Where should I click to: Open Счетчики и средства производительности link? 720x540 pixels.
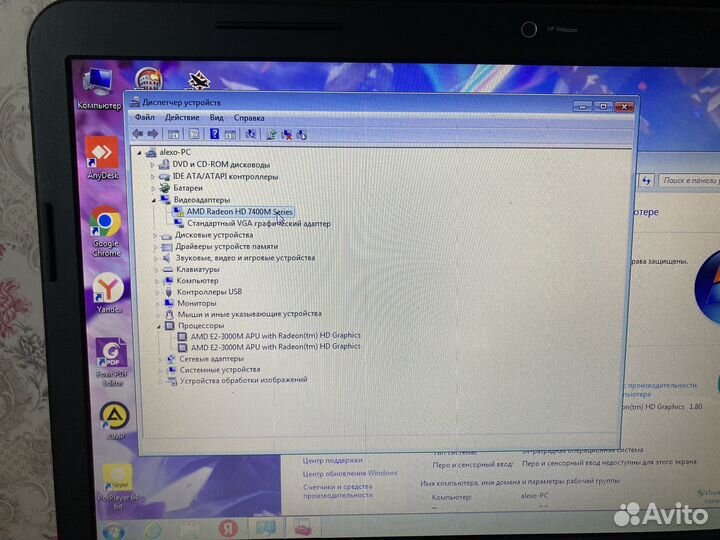click(338, 490)
